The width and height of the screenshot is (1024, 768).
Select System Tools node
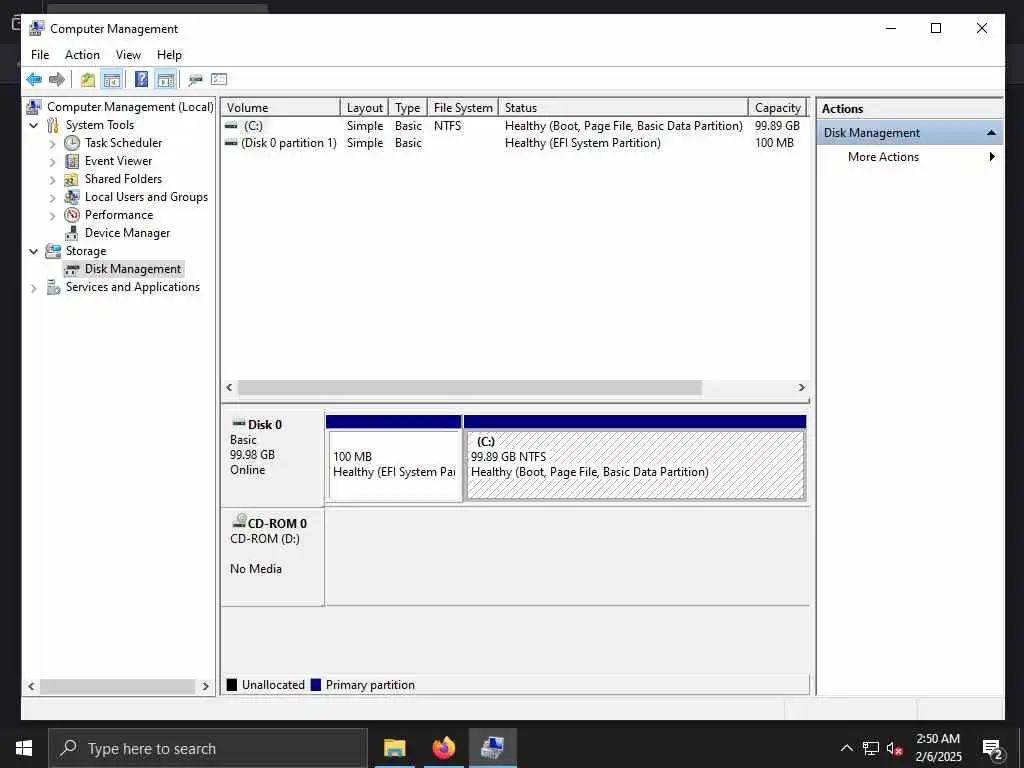(x=99, y=125)
